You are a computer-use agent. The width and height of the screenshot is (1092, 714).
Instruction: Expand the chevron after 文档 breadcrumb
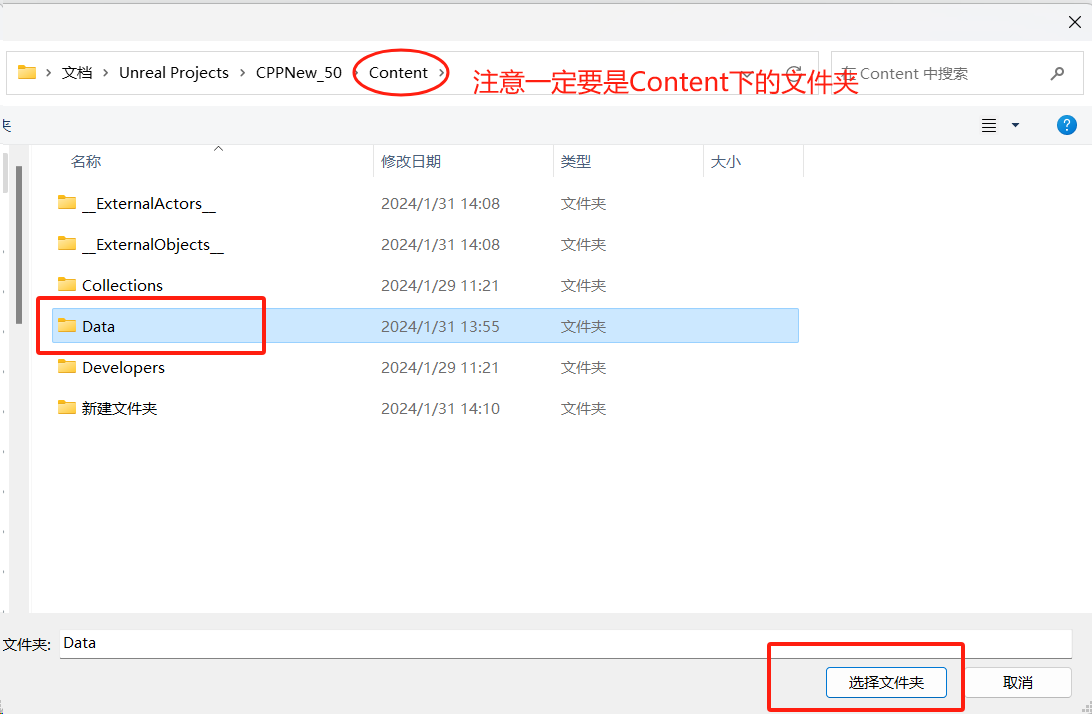(x=105, y=73)
